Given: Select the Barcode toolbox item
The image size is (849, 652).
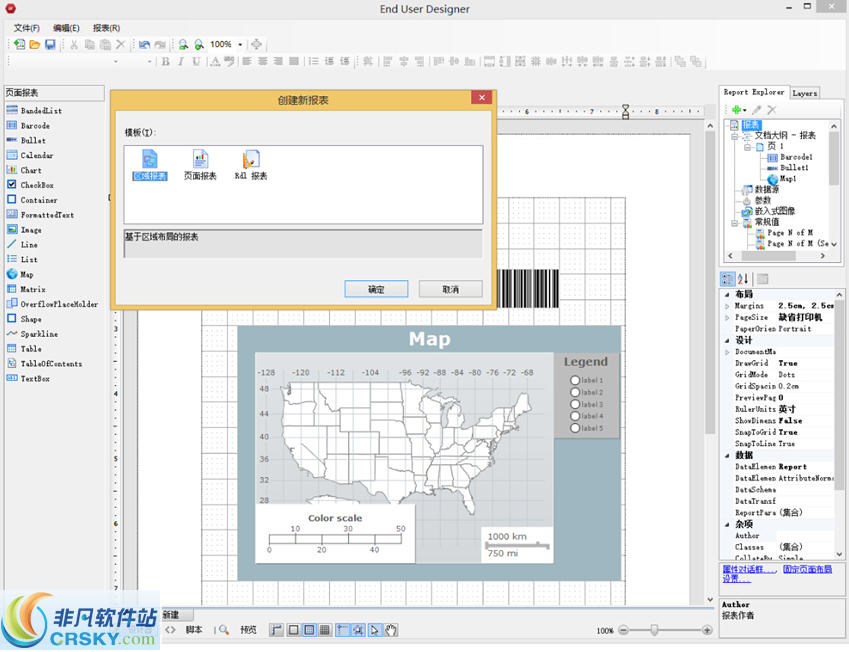Looking at the screenshot, I should click(28, 126).
